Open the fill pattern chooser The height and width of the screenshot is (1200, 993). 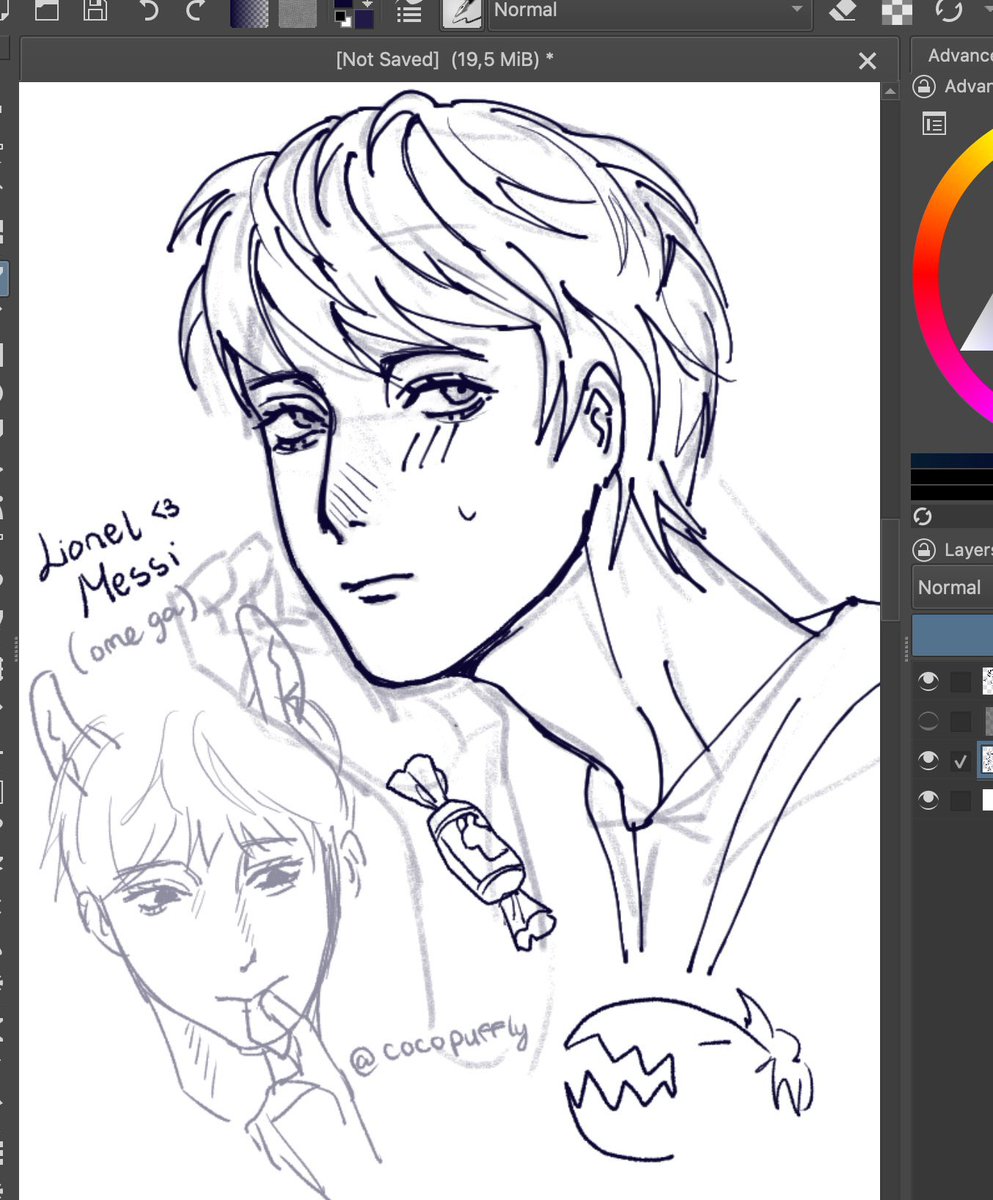tap(297, 13)
